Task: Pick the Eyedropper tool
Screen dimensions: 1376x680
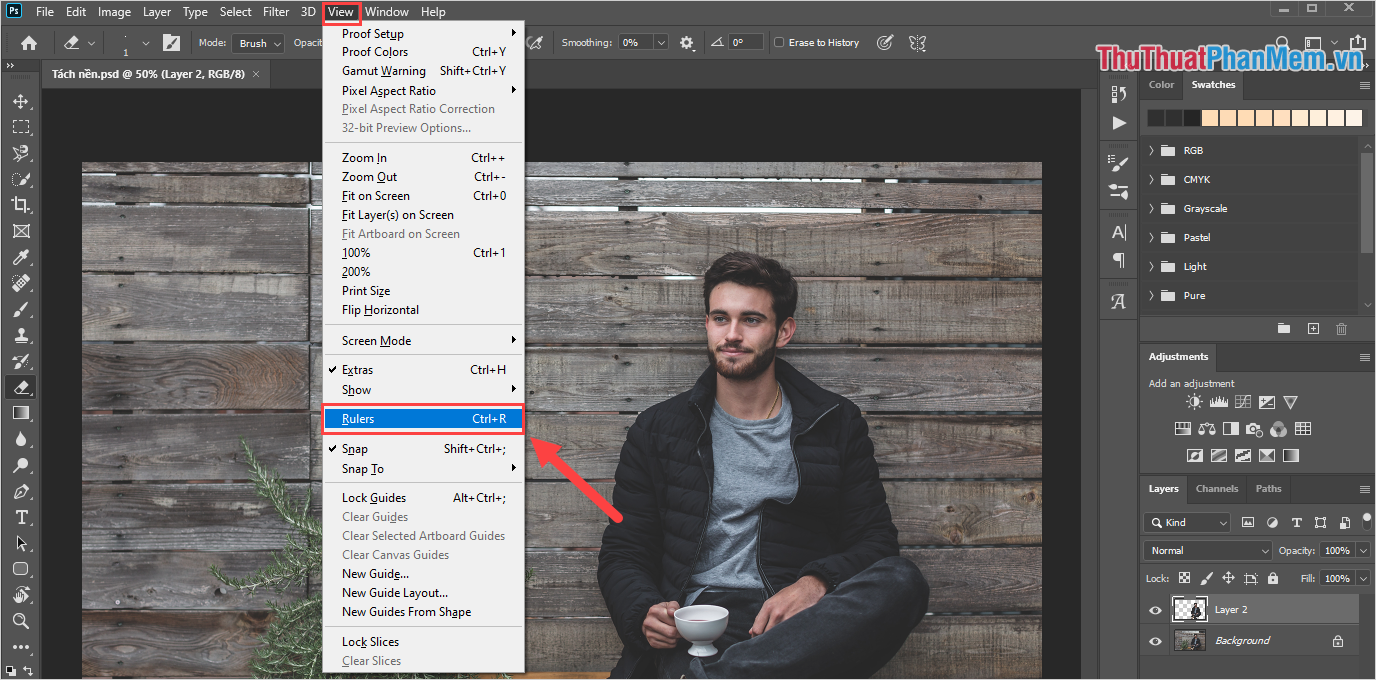Action: pos(20,257)
